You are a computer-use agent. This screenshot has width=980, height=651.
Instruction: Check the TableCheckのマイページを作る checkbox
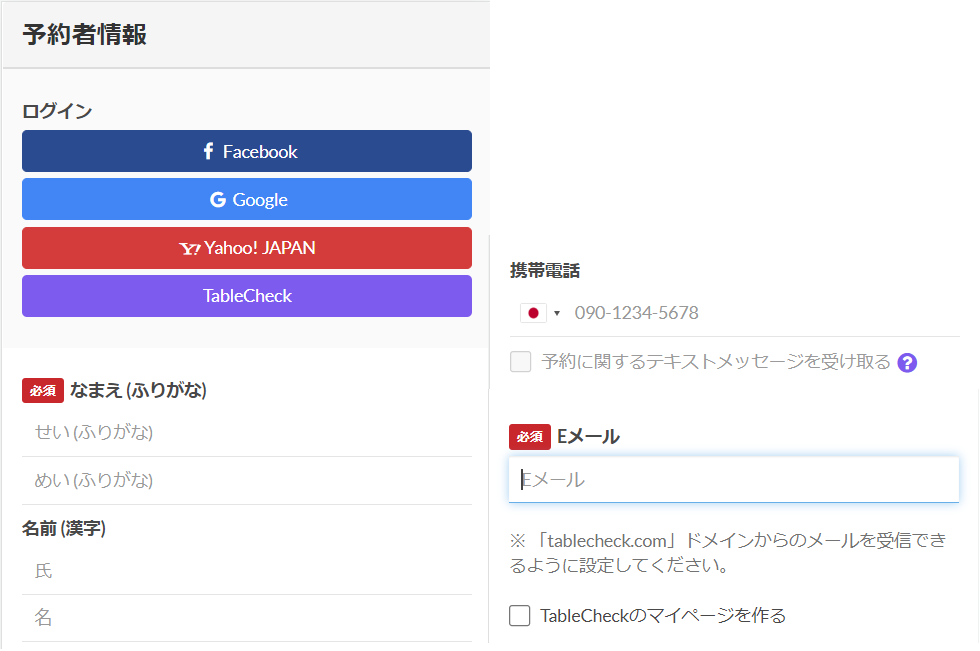[520, 616]
